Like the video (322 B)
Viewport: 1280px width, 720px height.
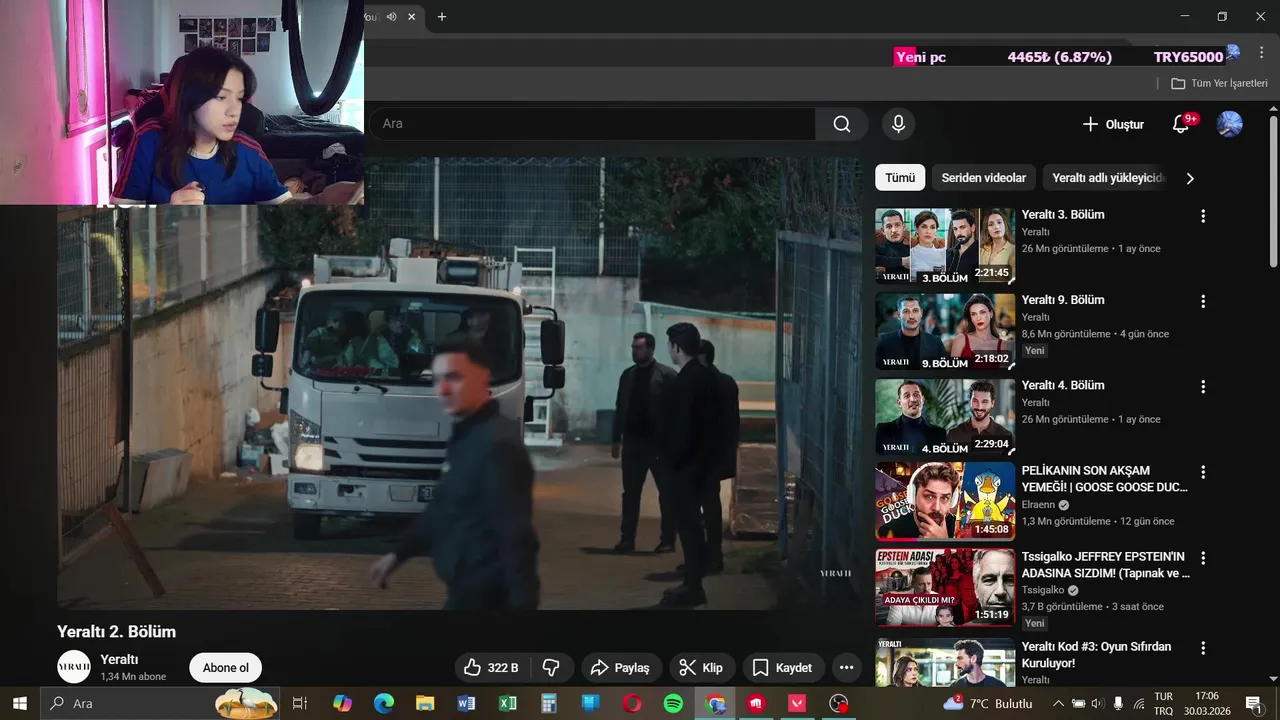point(492,668)
